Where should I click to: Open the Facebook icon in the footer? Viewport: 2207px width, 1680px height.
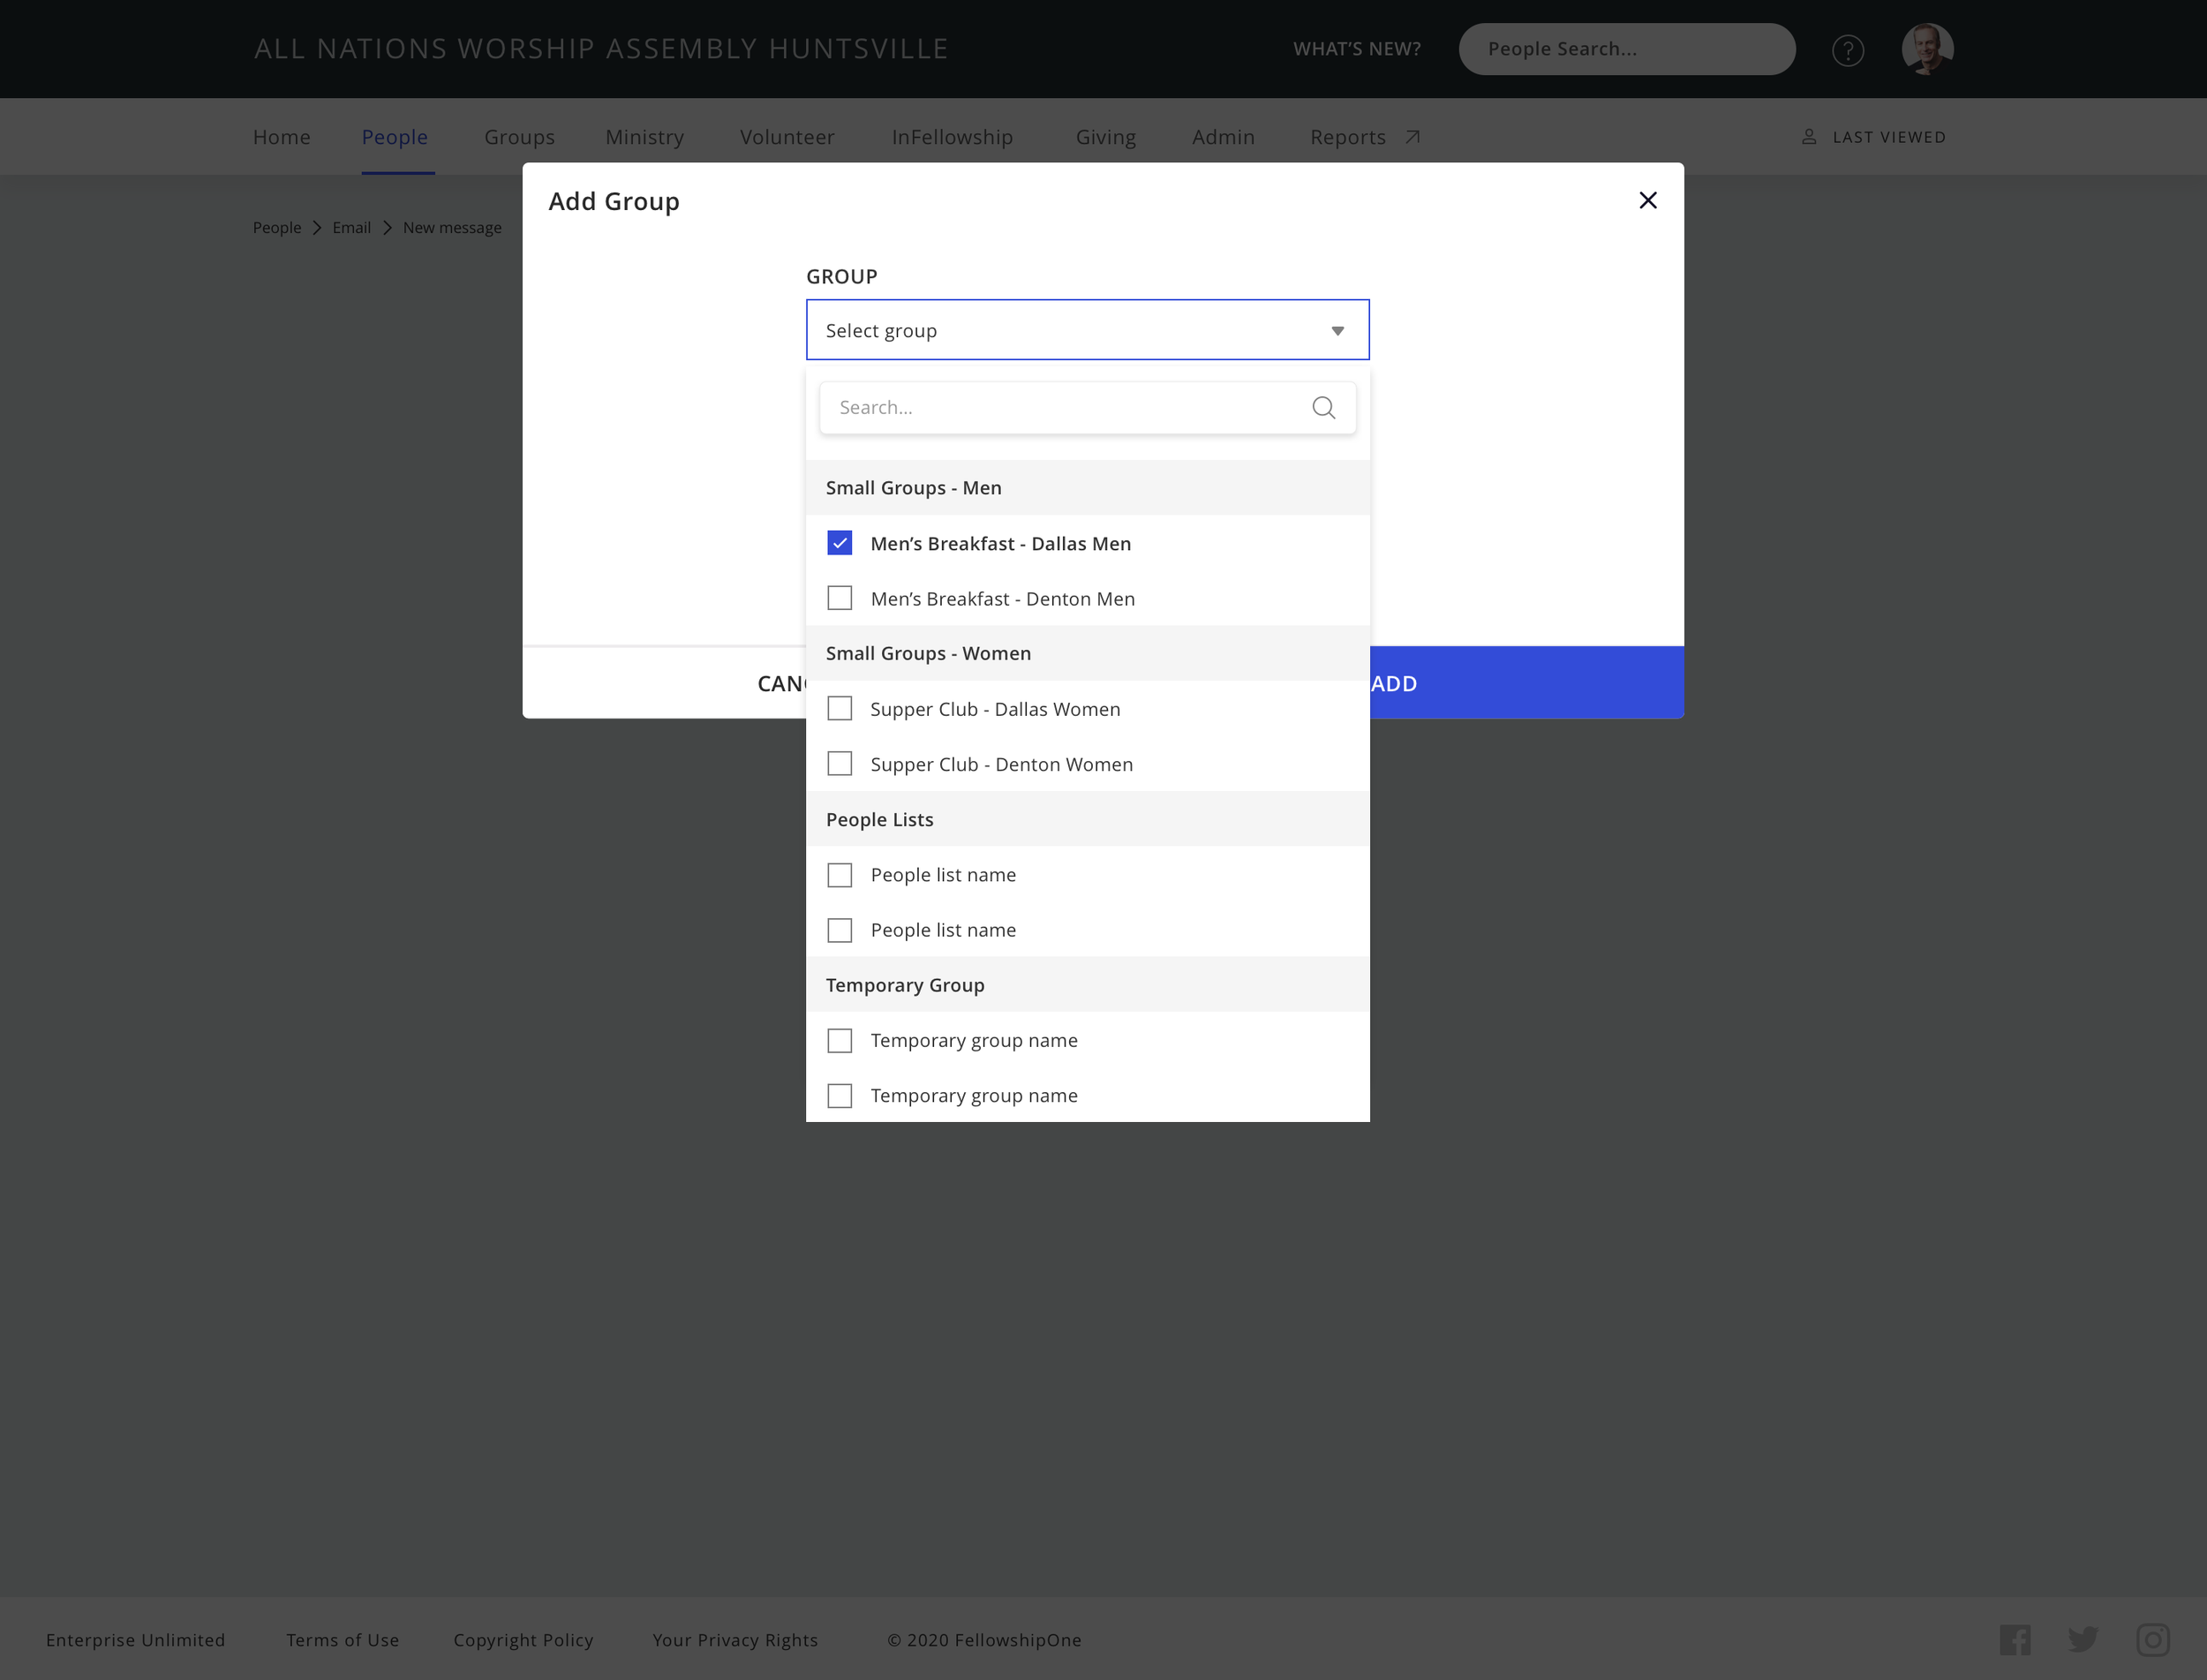[2016, 1639]
